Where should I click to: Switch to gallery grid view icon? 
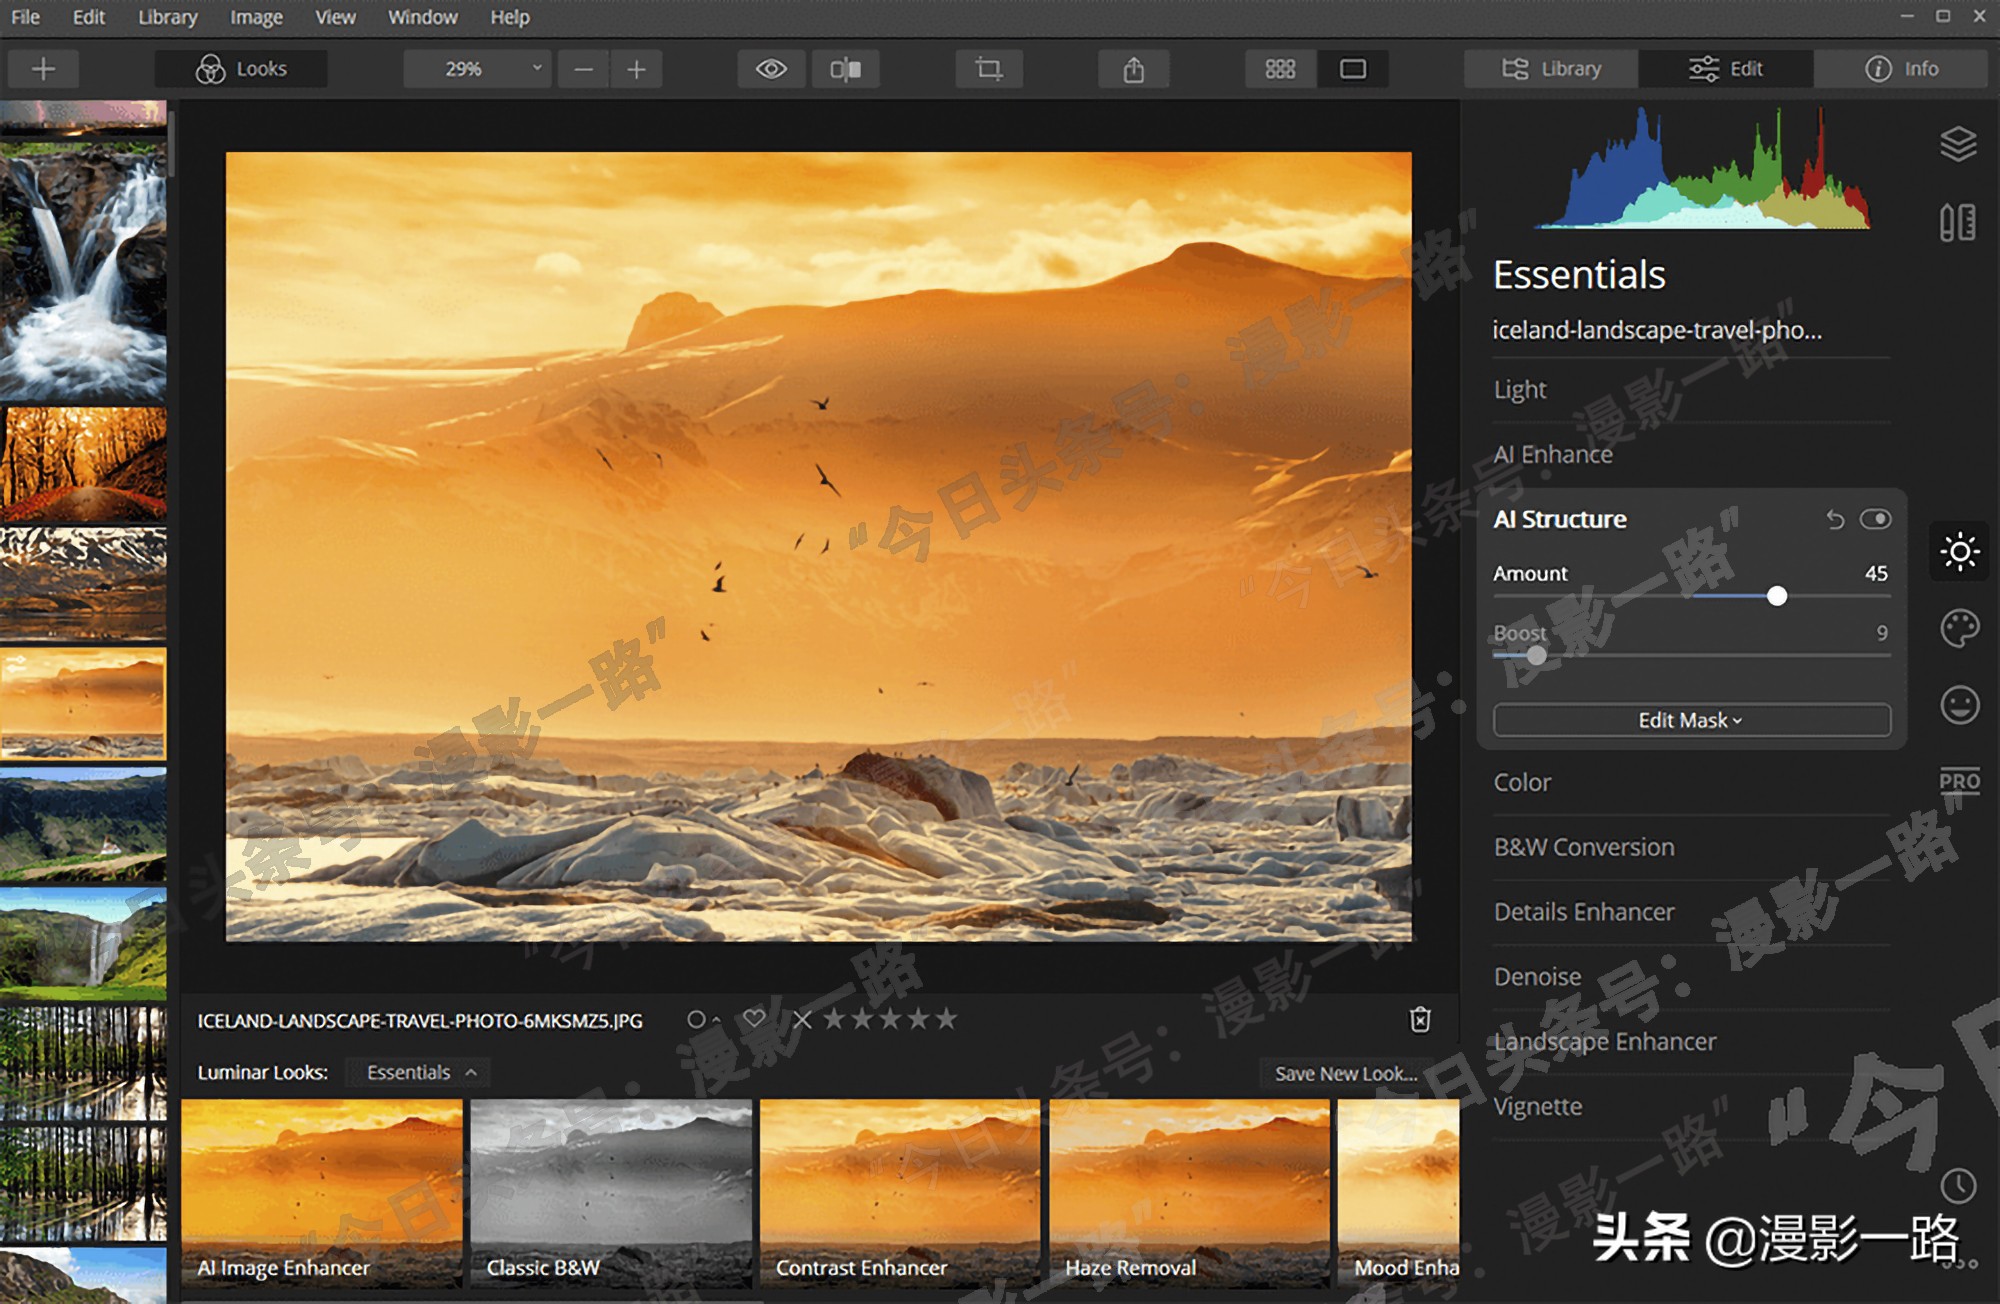pyautogui.click(x=1280, y=69)
